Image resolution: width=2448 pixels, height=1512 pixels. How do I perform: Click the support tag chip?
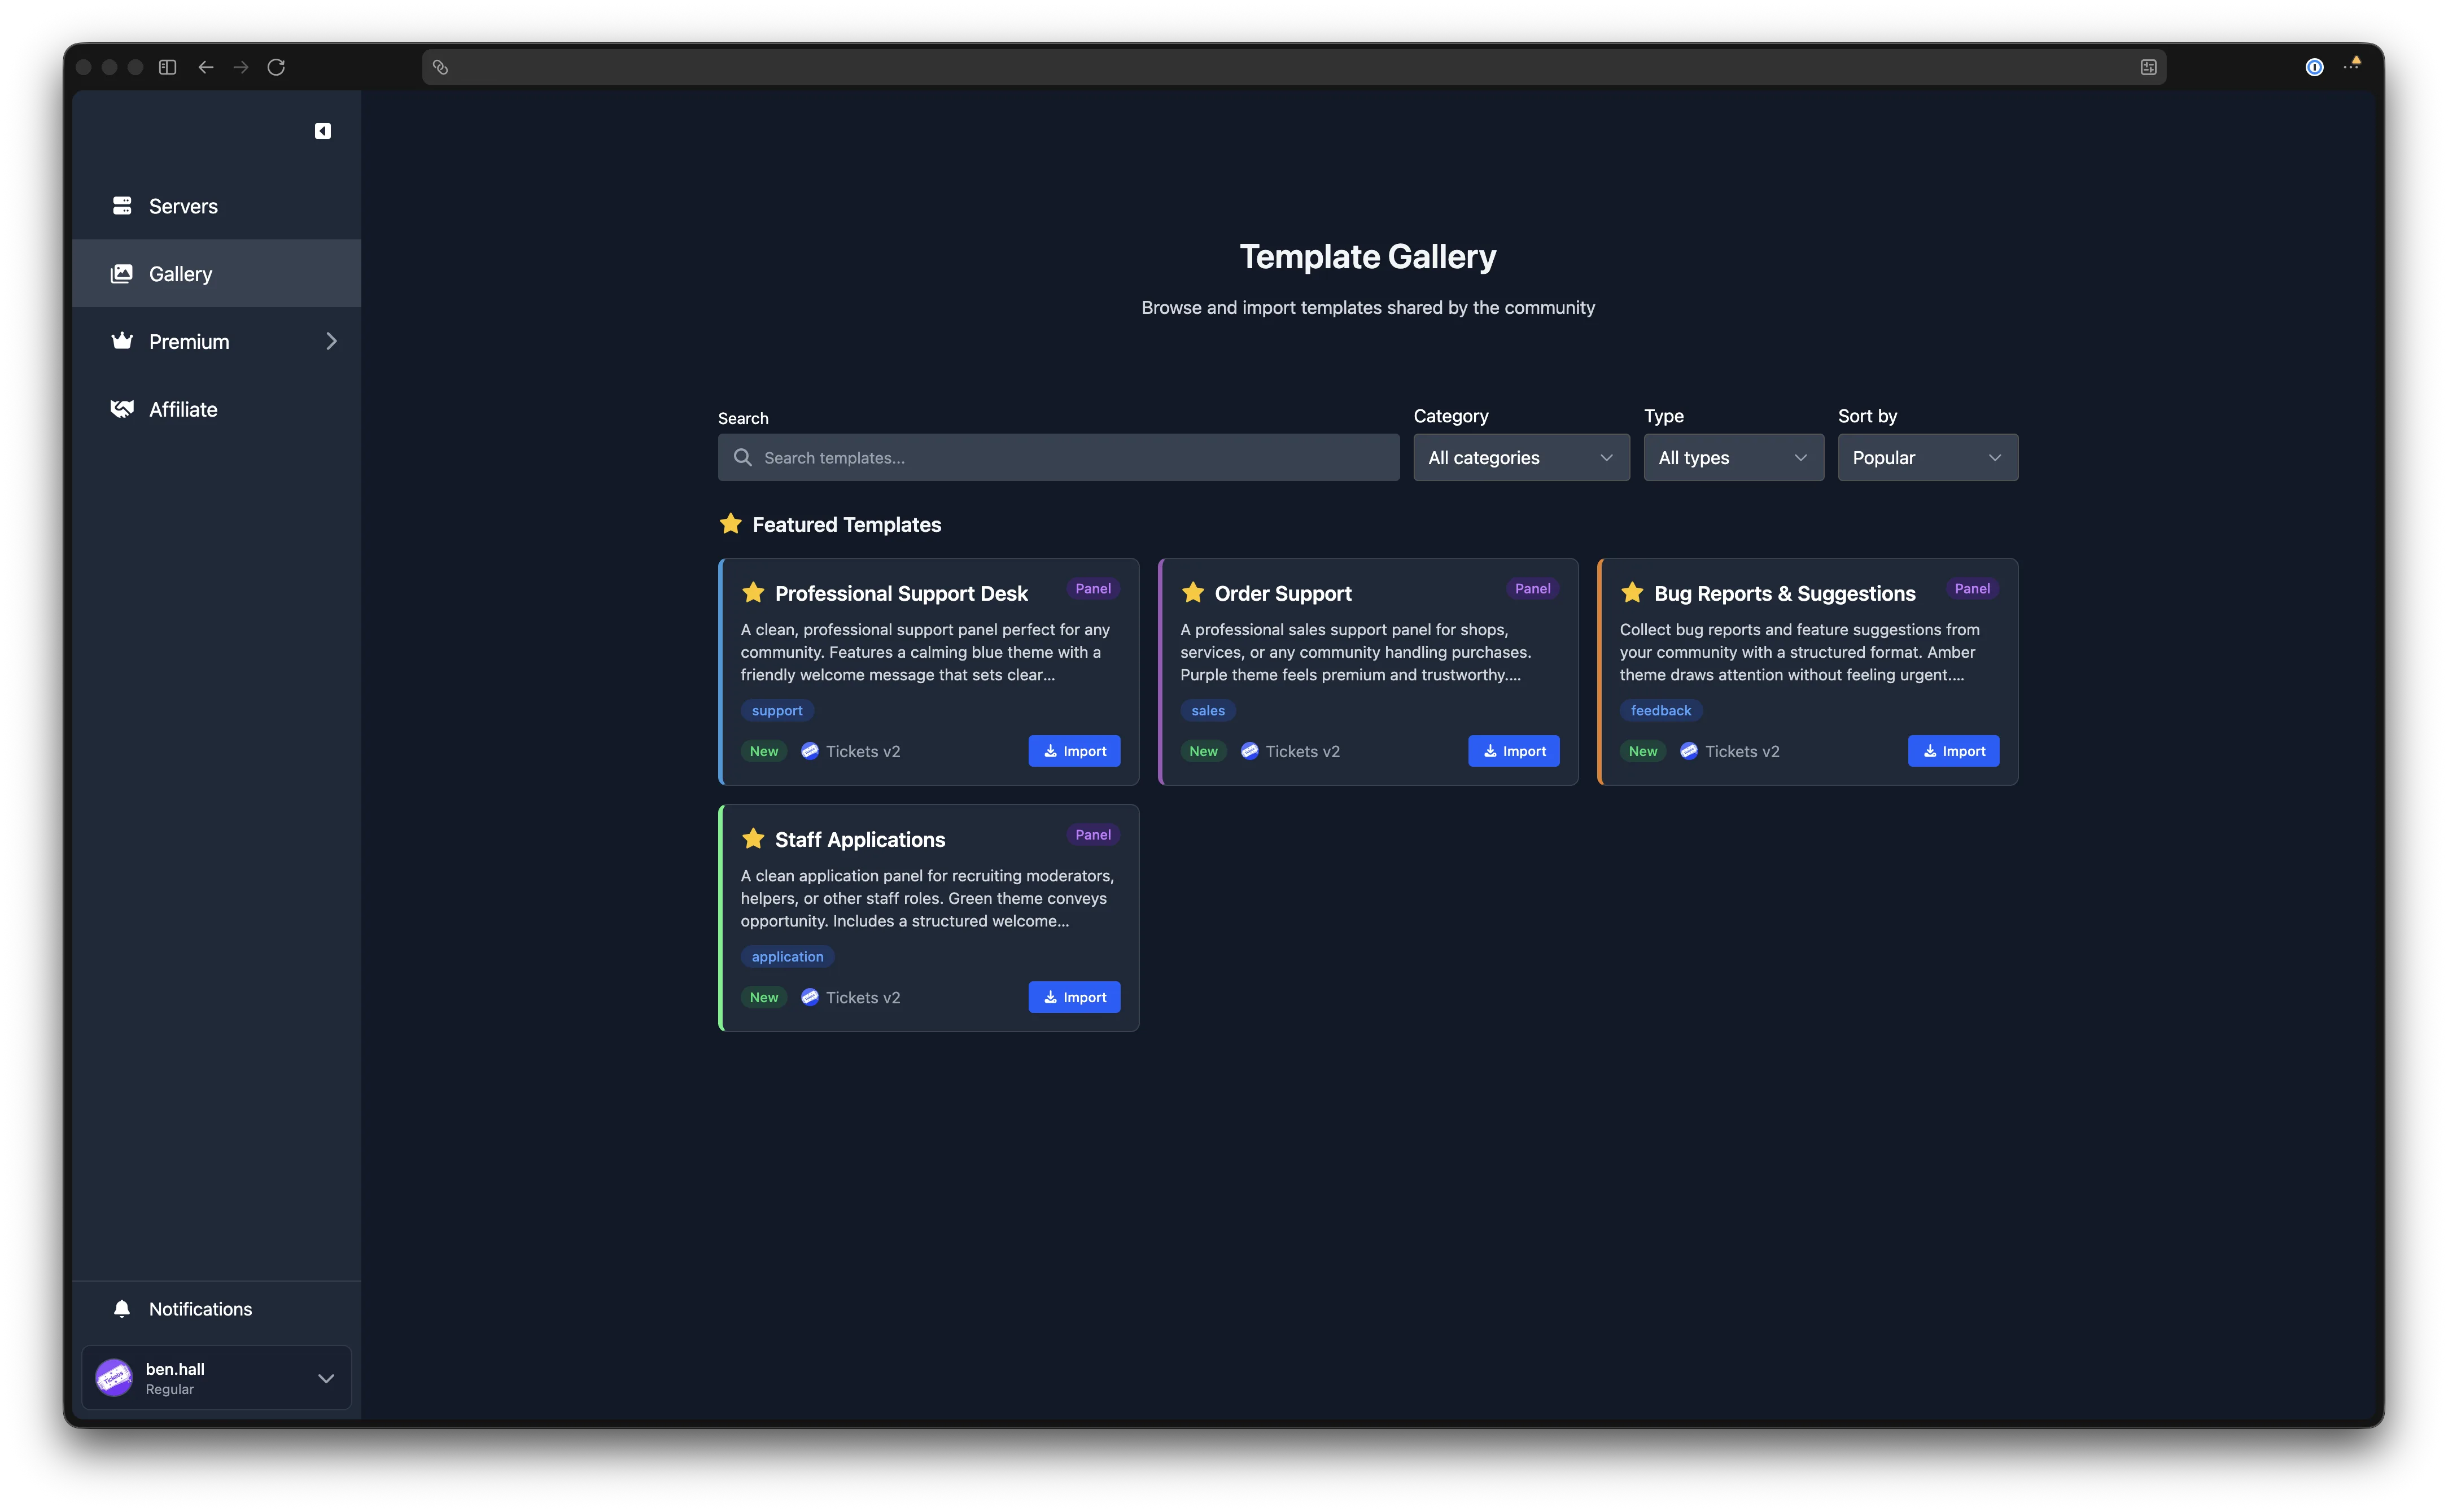point(777,710)
